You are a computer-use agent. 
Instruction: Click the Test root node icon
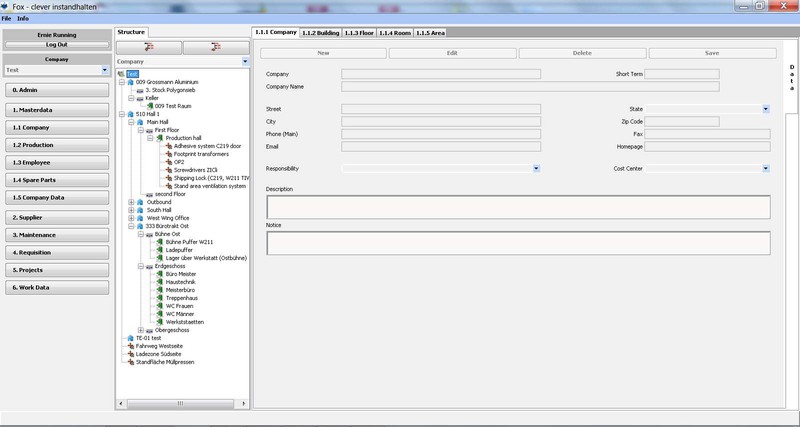[121, 74]
